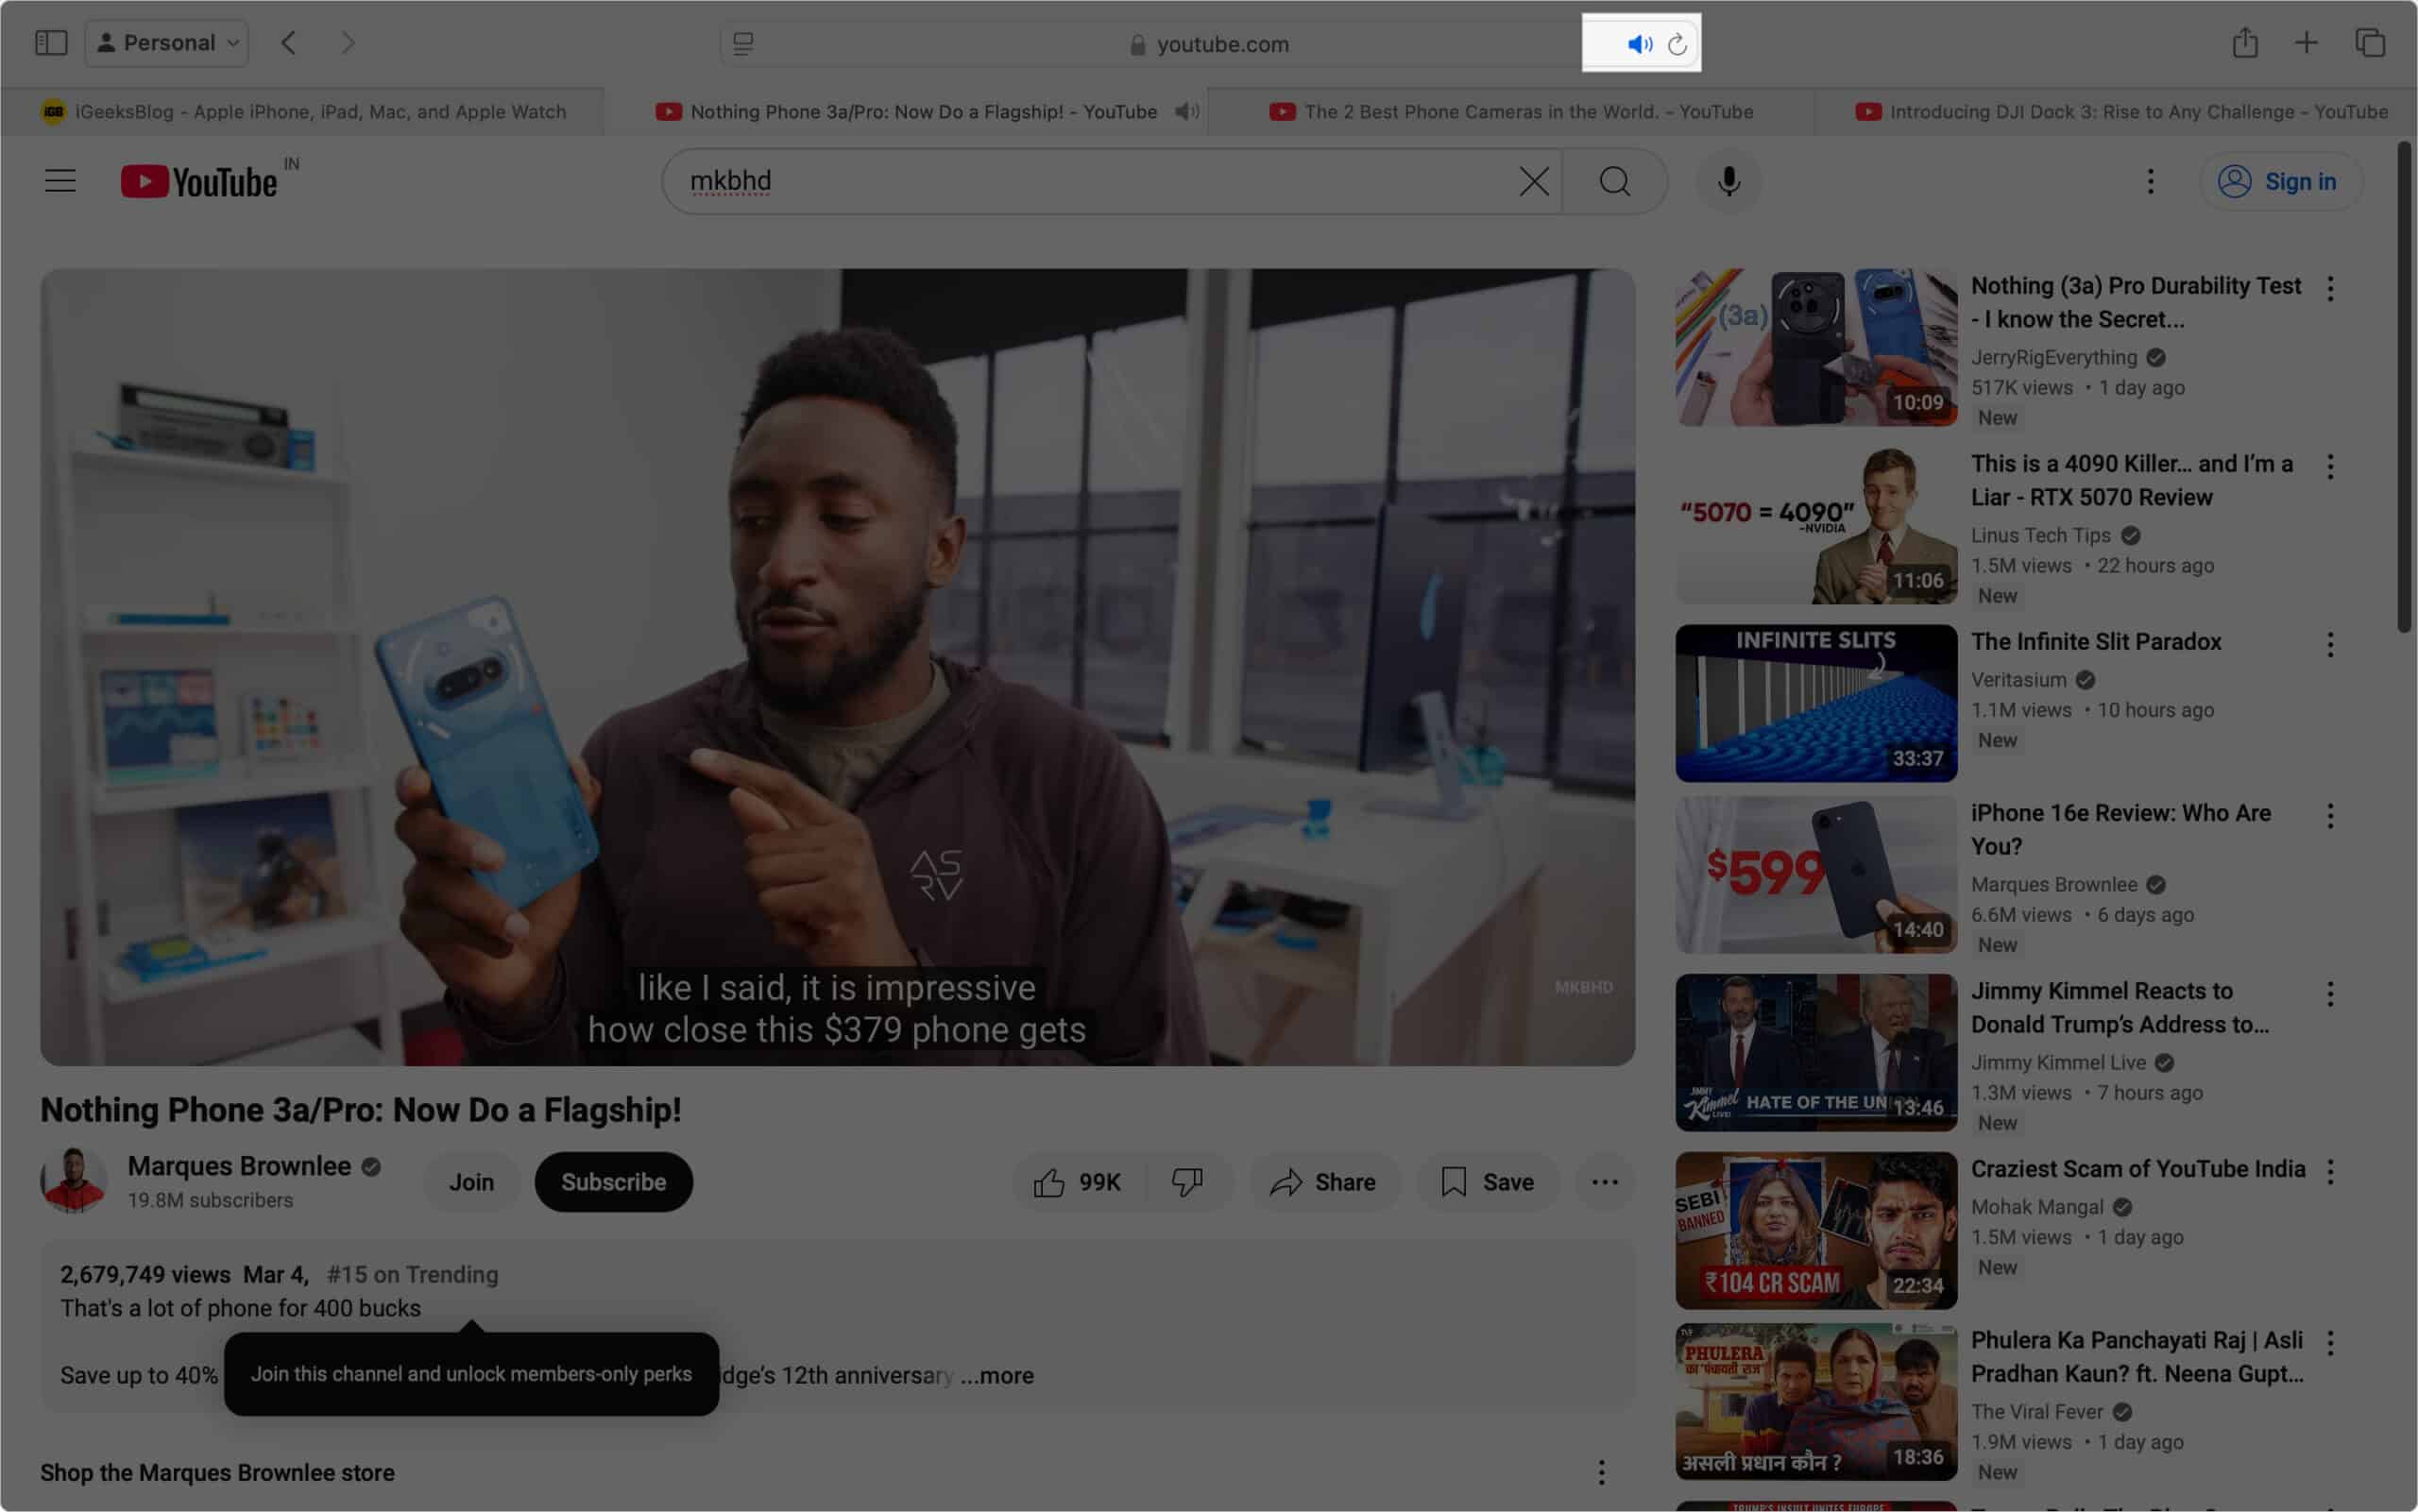Open the reader/page menu icon in address bar

[743, 44]
